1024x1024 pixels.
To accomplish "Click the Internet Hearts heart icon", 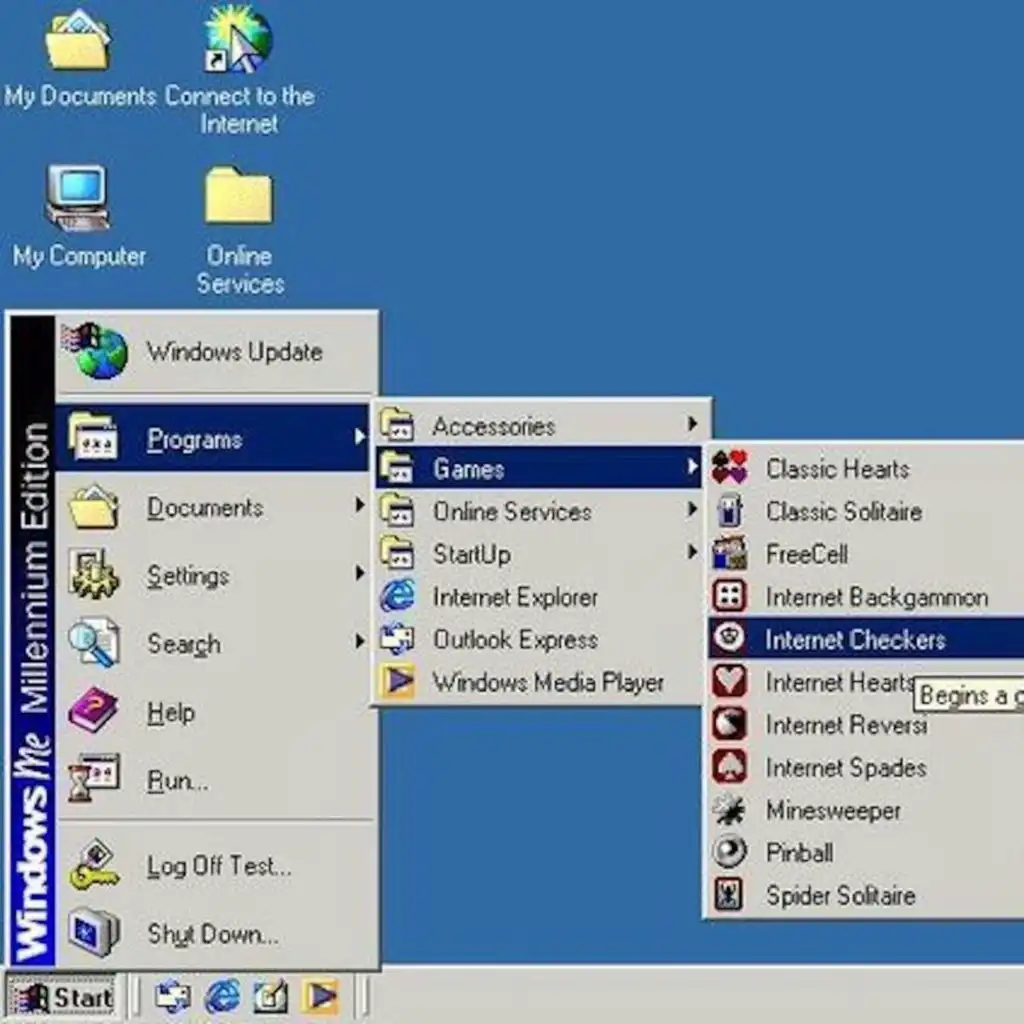I will [x=729, y=680].
